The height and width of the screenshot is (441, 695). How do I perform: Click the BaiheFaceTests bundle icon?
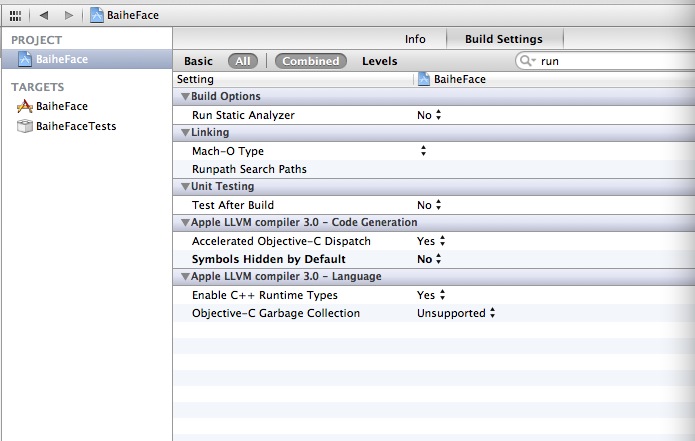tap(25, 126)
